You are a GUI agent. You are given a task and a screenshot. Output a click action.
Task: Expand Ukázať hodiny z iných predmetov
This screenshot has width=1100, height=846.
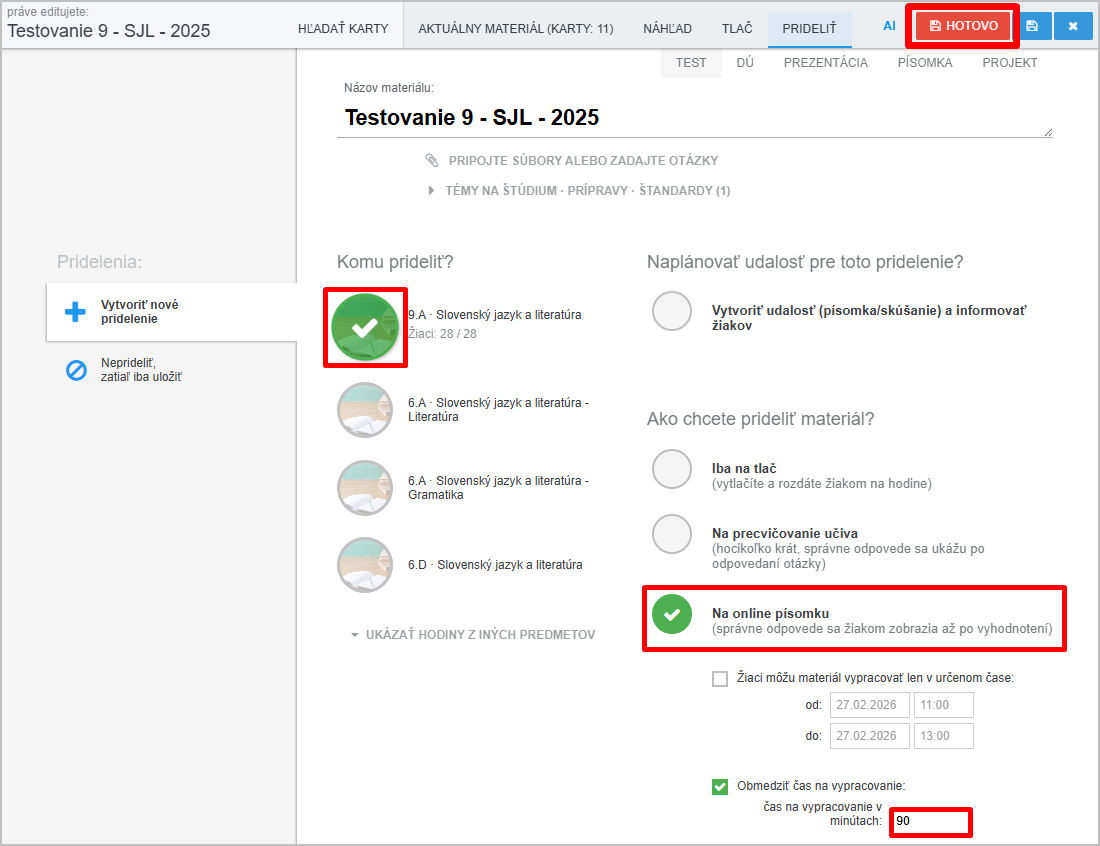coord(472,635)
